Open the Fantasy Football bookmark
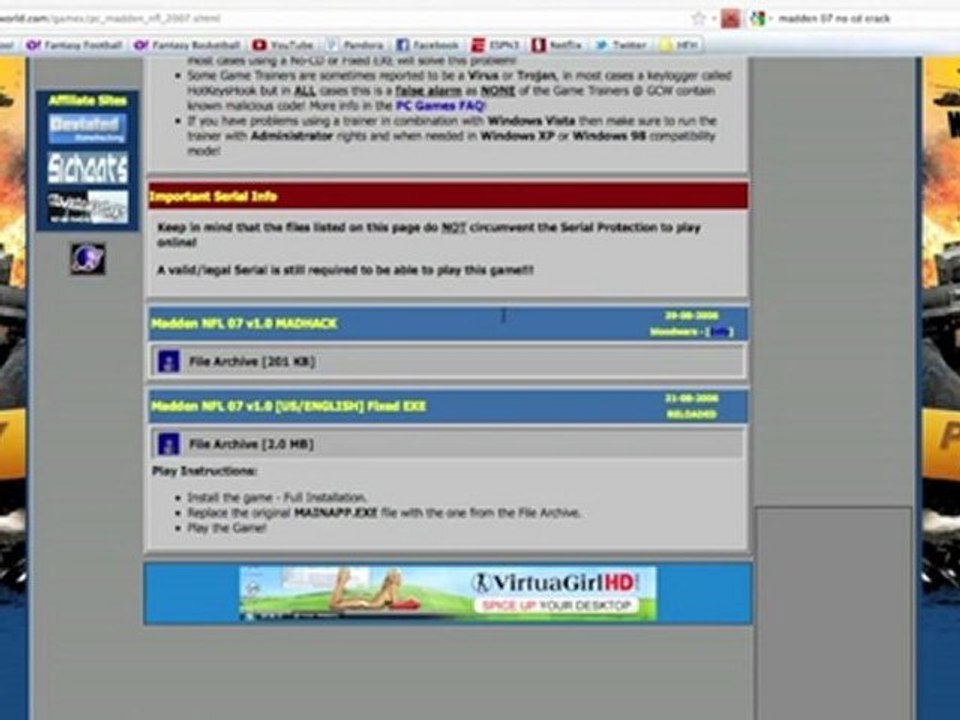The image size is (960, 720). coord(75,45)
